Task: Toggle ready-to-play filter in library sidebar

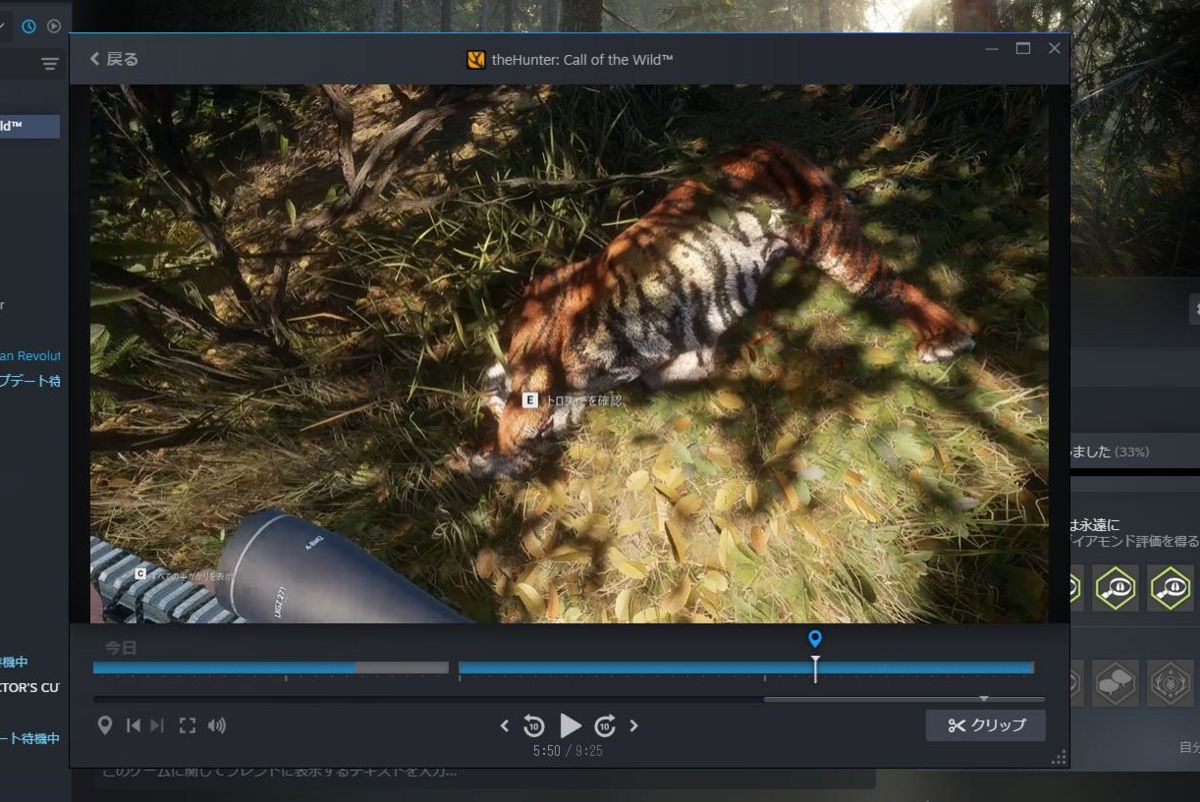Action: point(54,26)
